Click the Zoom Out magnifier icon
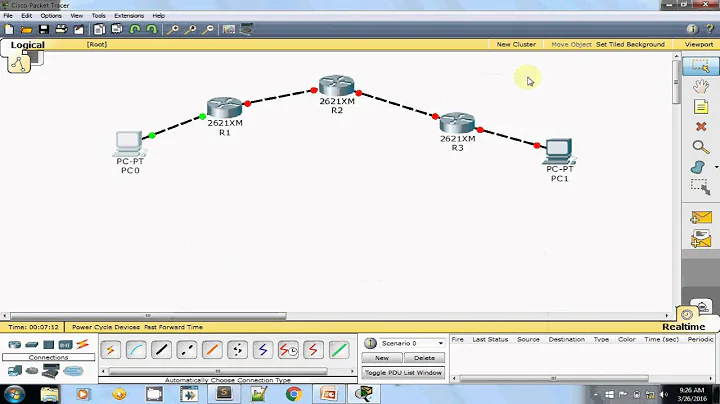This screenshot has width=720, height=404. point(208,30)
